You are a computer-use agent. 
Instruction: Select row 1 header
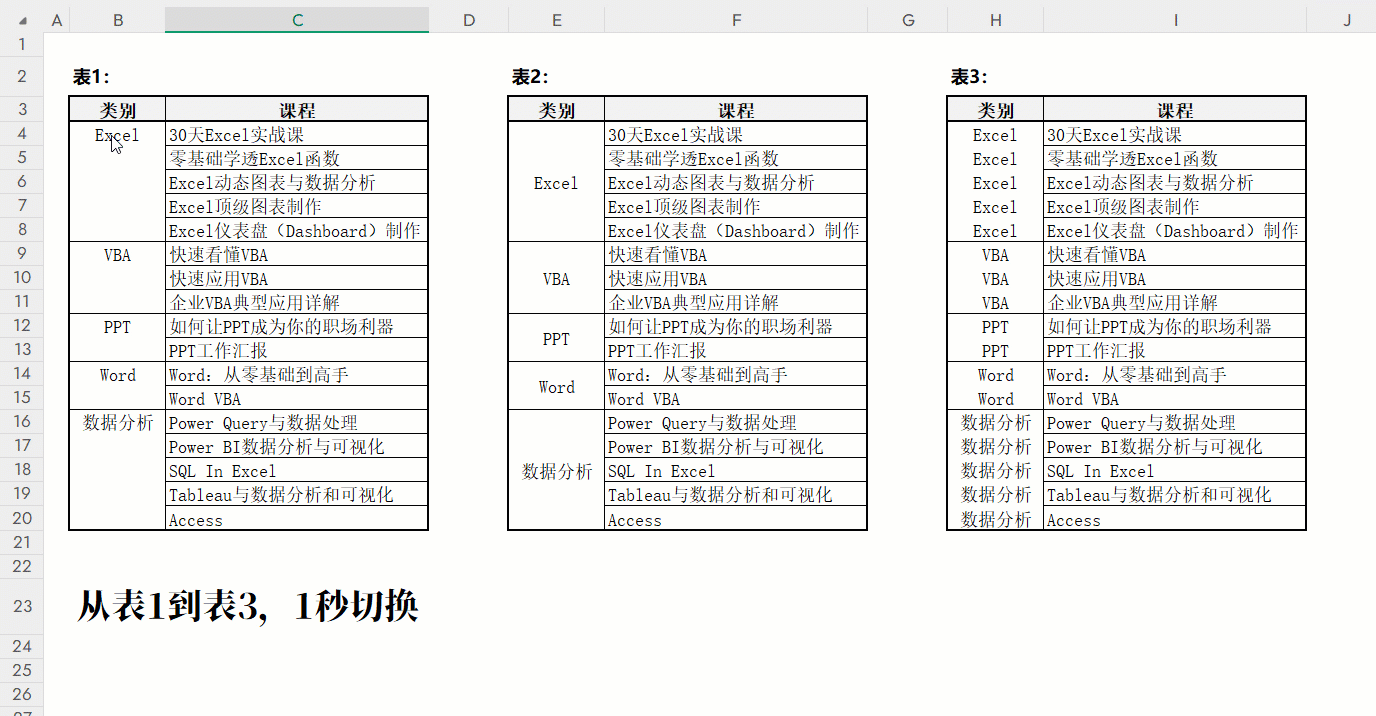point(22,45)
